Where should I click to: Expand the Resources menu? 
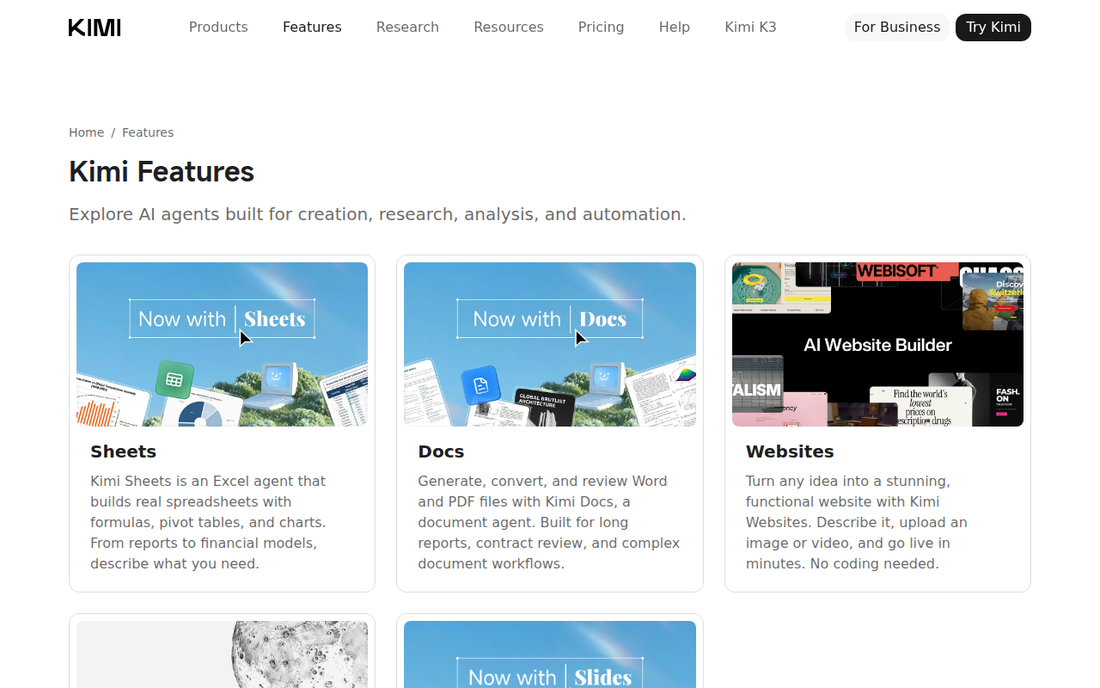coord(509,27)
